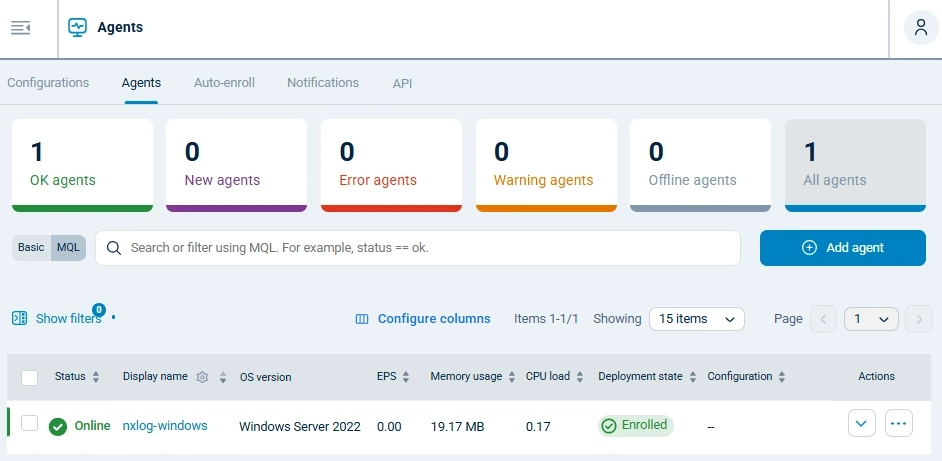Open Display name column gear settings

(202, 377)
